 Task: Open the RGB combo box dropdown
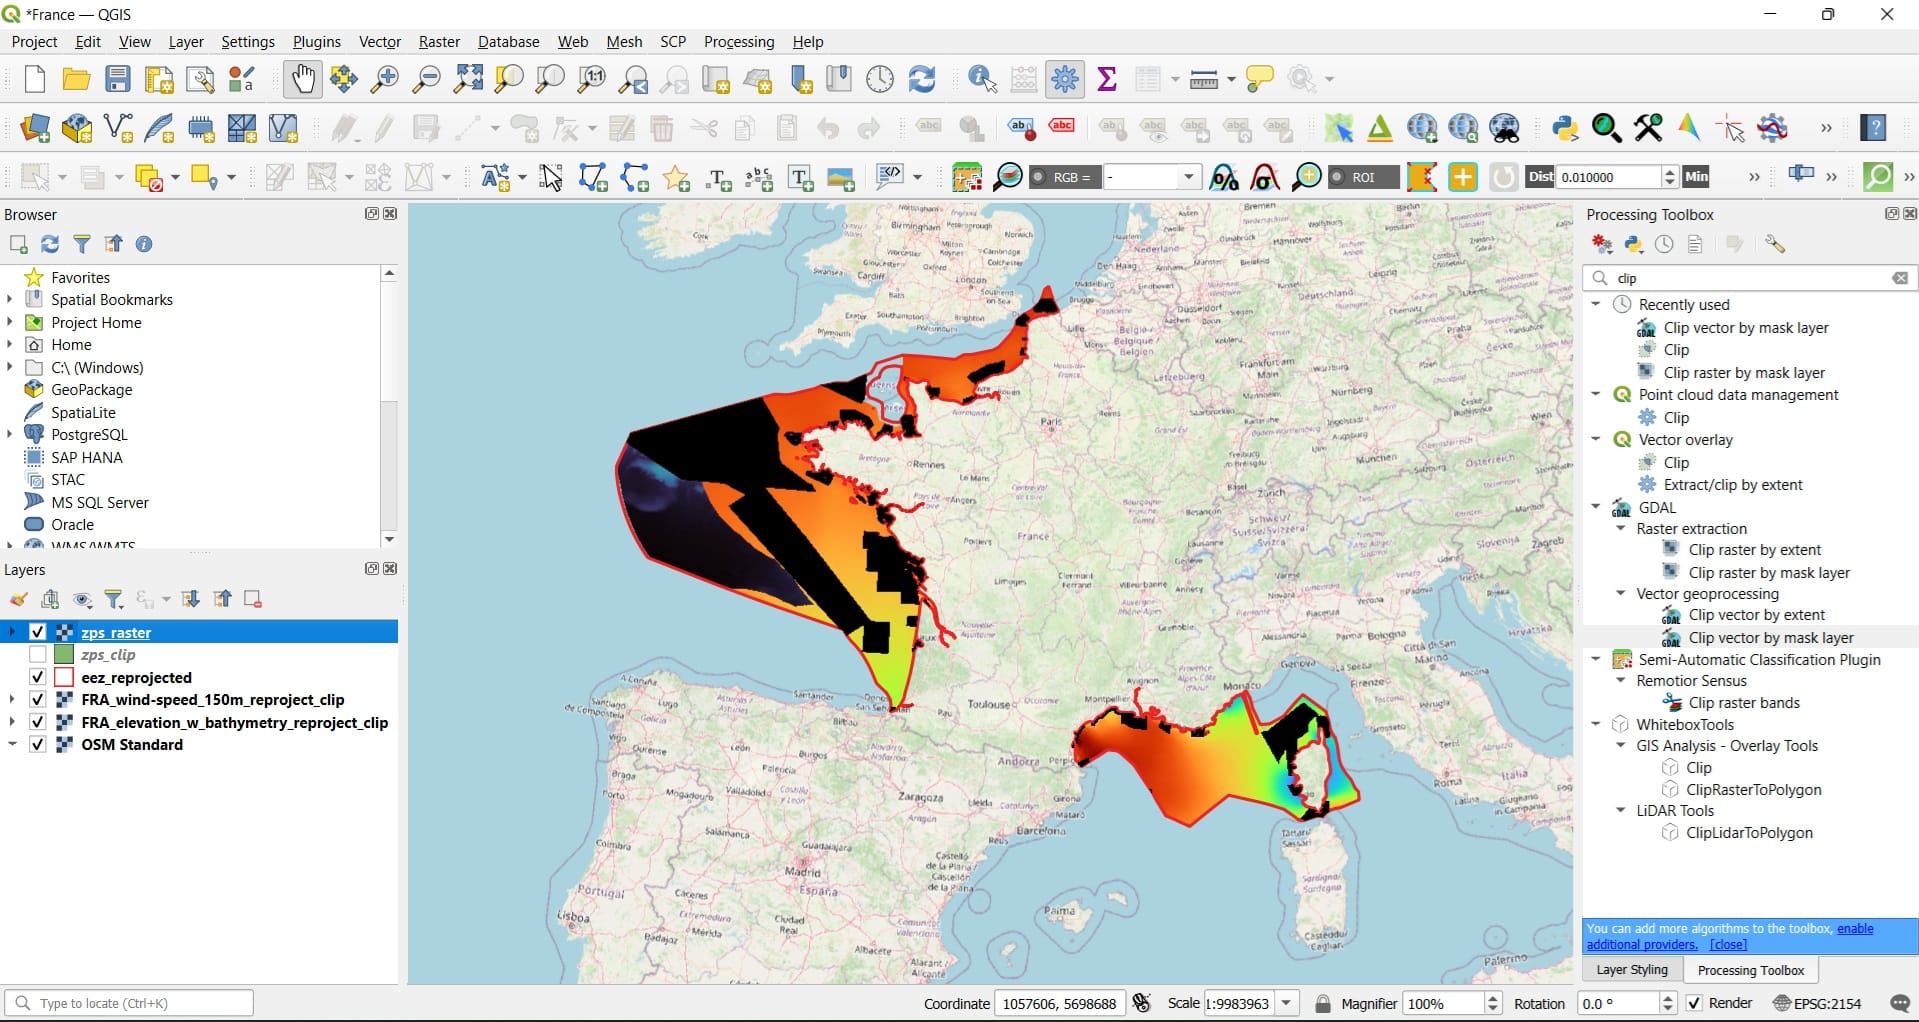[1188, 177]
